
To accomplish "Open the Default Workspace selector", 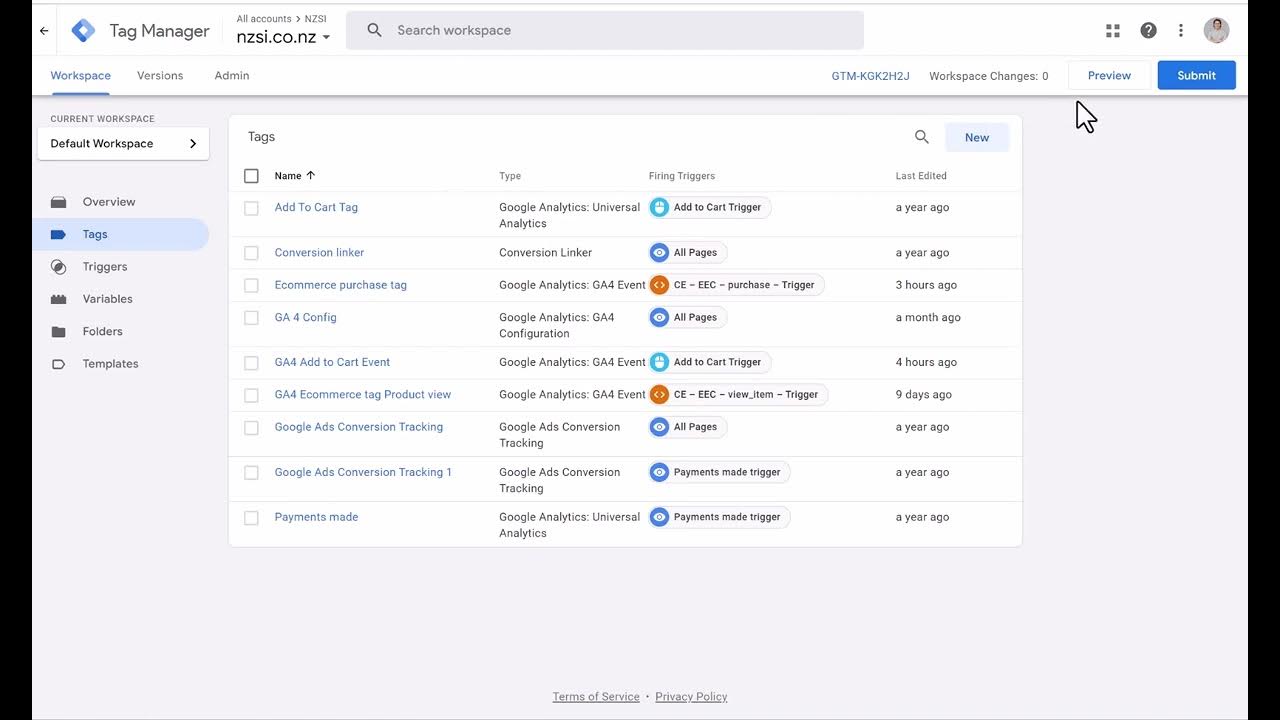I will 123,144.
